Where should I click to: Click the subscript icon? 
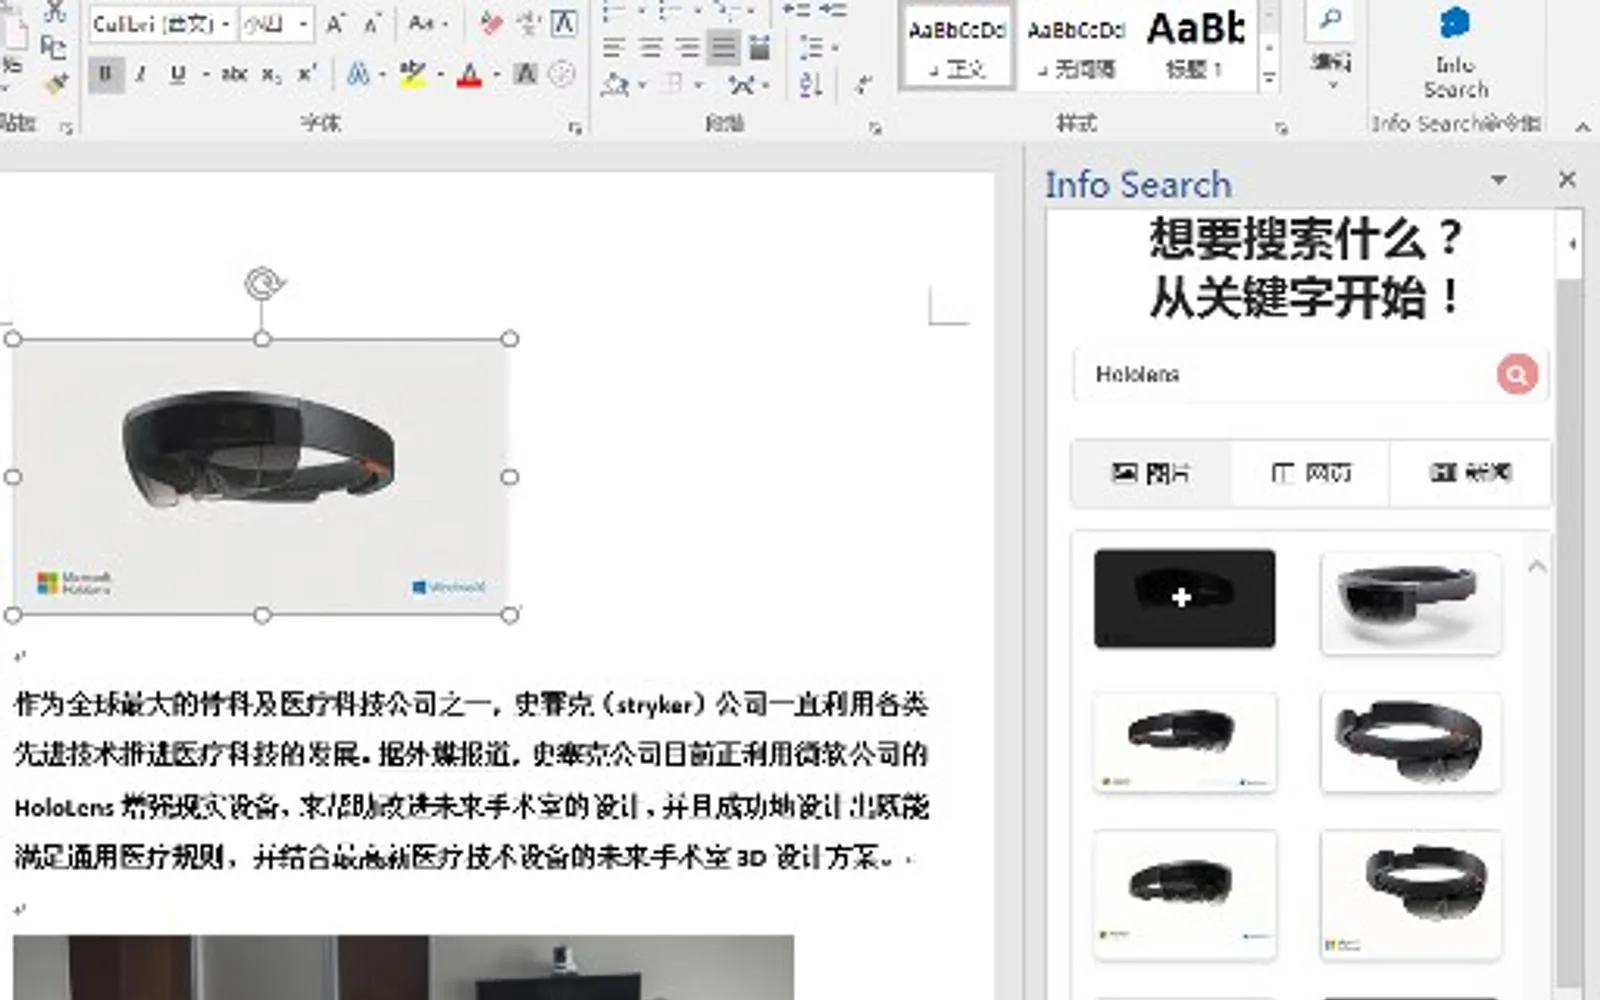[271, 74]
